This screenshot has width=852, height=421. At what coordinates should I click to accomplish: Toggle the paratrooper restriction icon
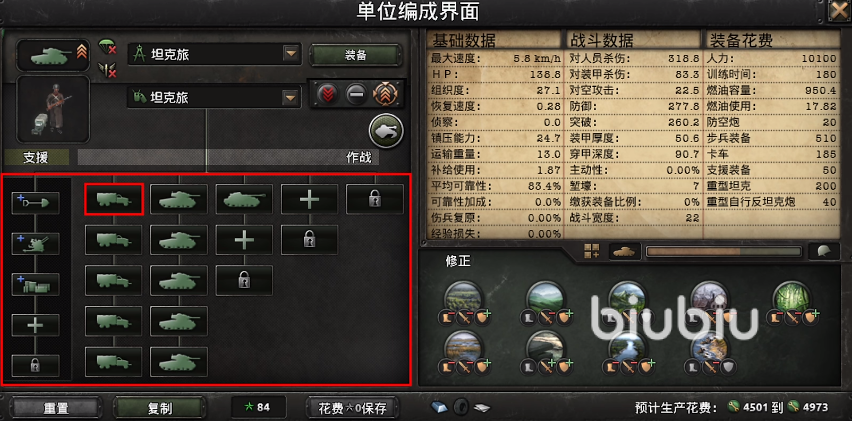click(x=107, y=47)
